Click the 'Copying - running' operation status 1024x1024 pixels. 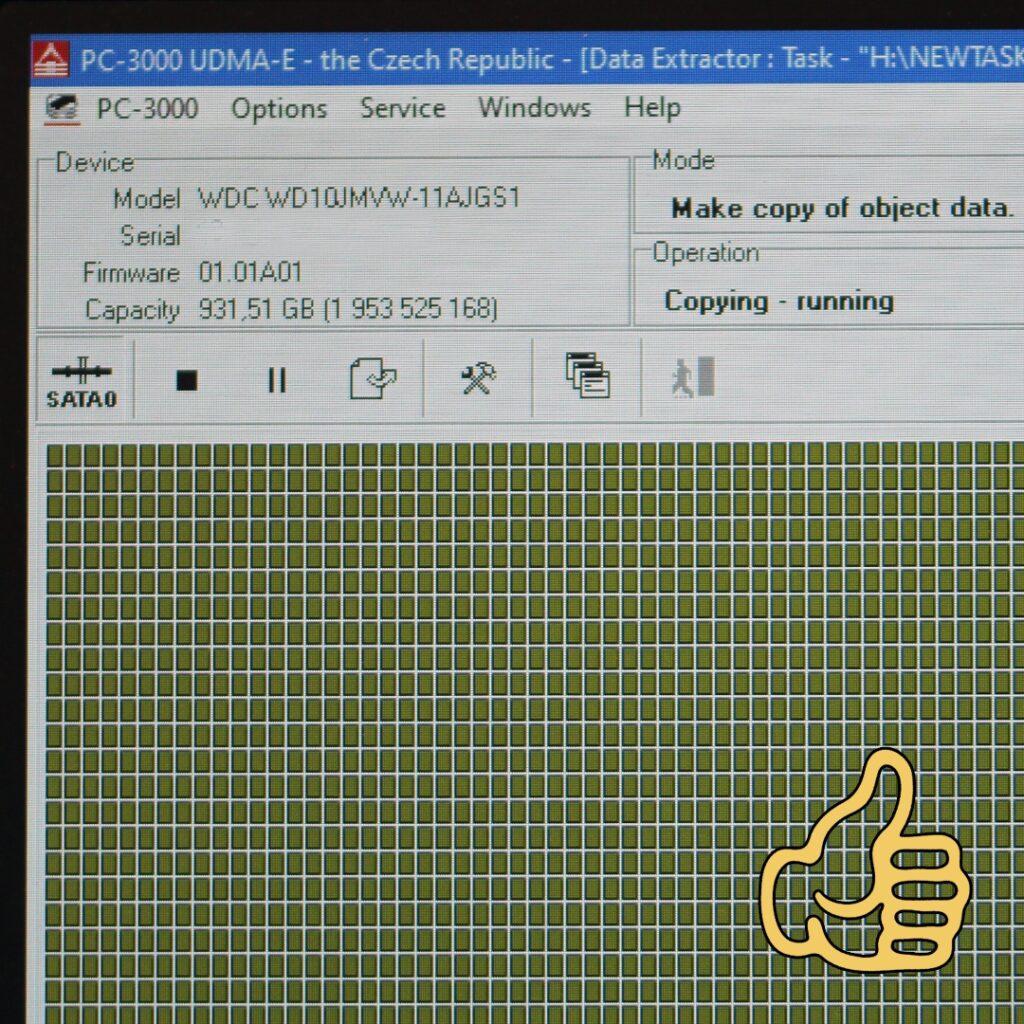[778, 301]
